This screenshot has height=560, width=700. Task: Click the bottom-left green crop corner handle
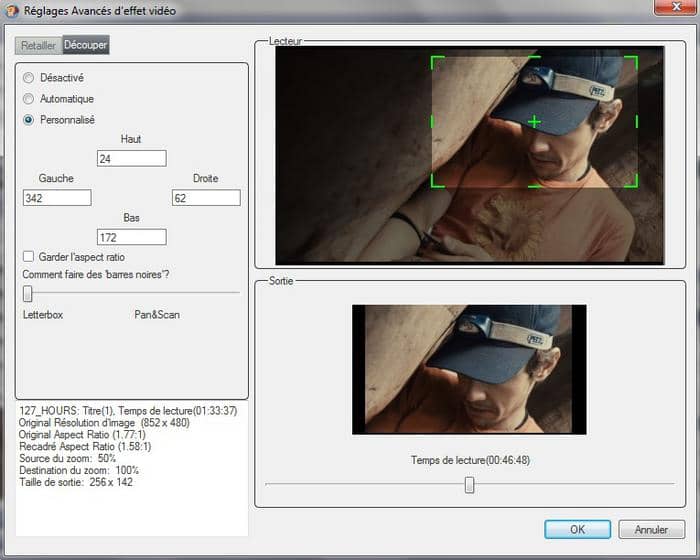437,181
